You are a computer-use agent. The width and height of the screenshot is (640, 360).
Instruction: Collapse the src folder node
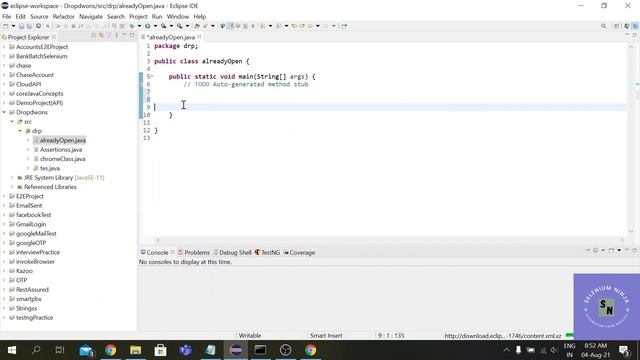12,122
